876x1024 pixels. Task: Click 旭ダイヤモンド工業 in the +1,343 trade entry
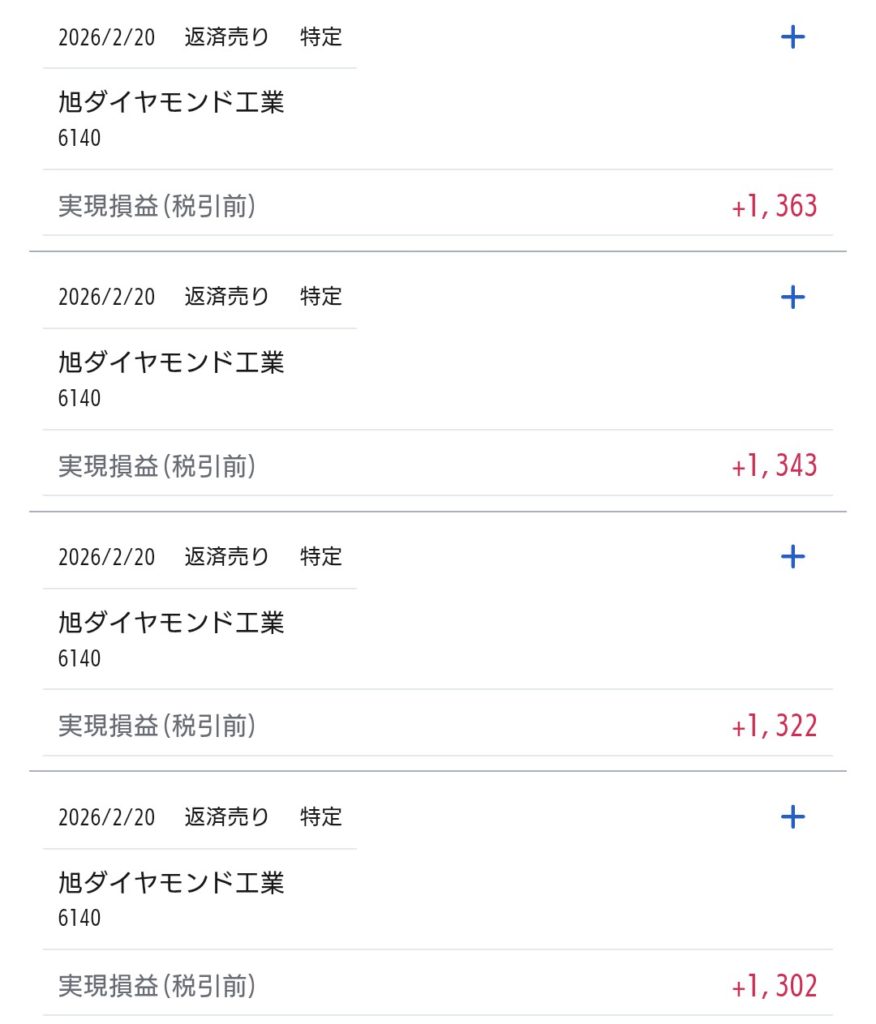pos(171,362)
